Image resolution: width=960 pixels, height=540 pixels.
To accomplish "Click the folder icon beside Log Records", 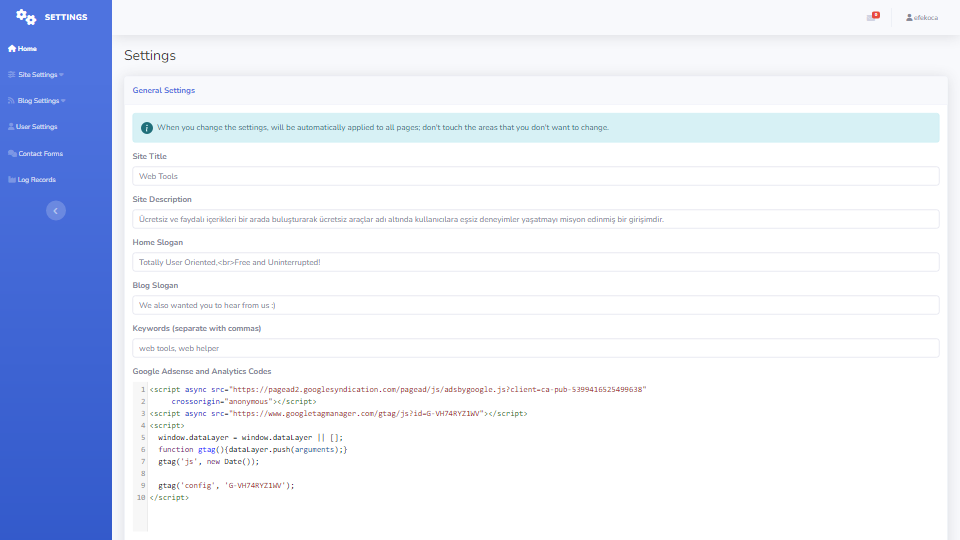I will point(12,179).
